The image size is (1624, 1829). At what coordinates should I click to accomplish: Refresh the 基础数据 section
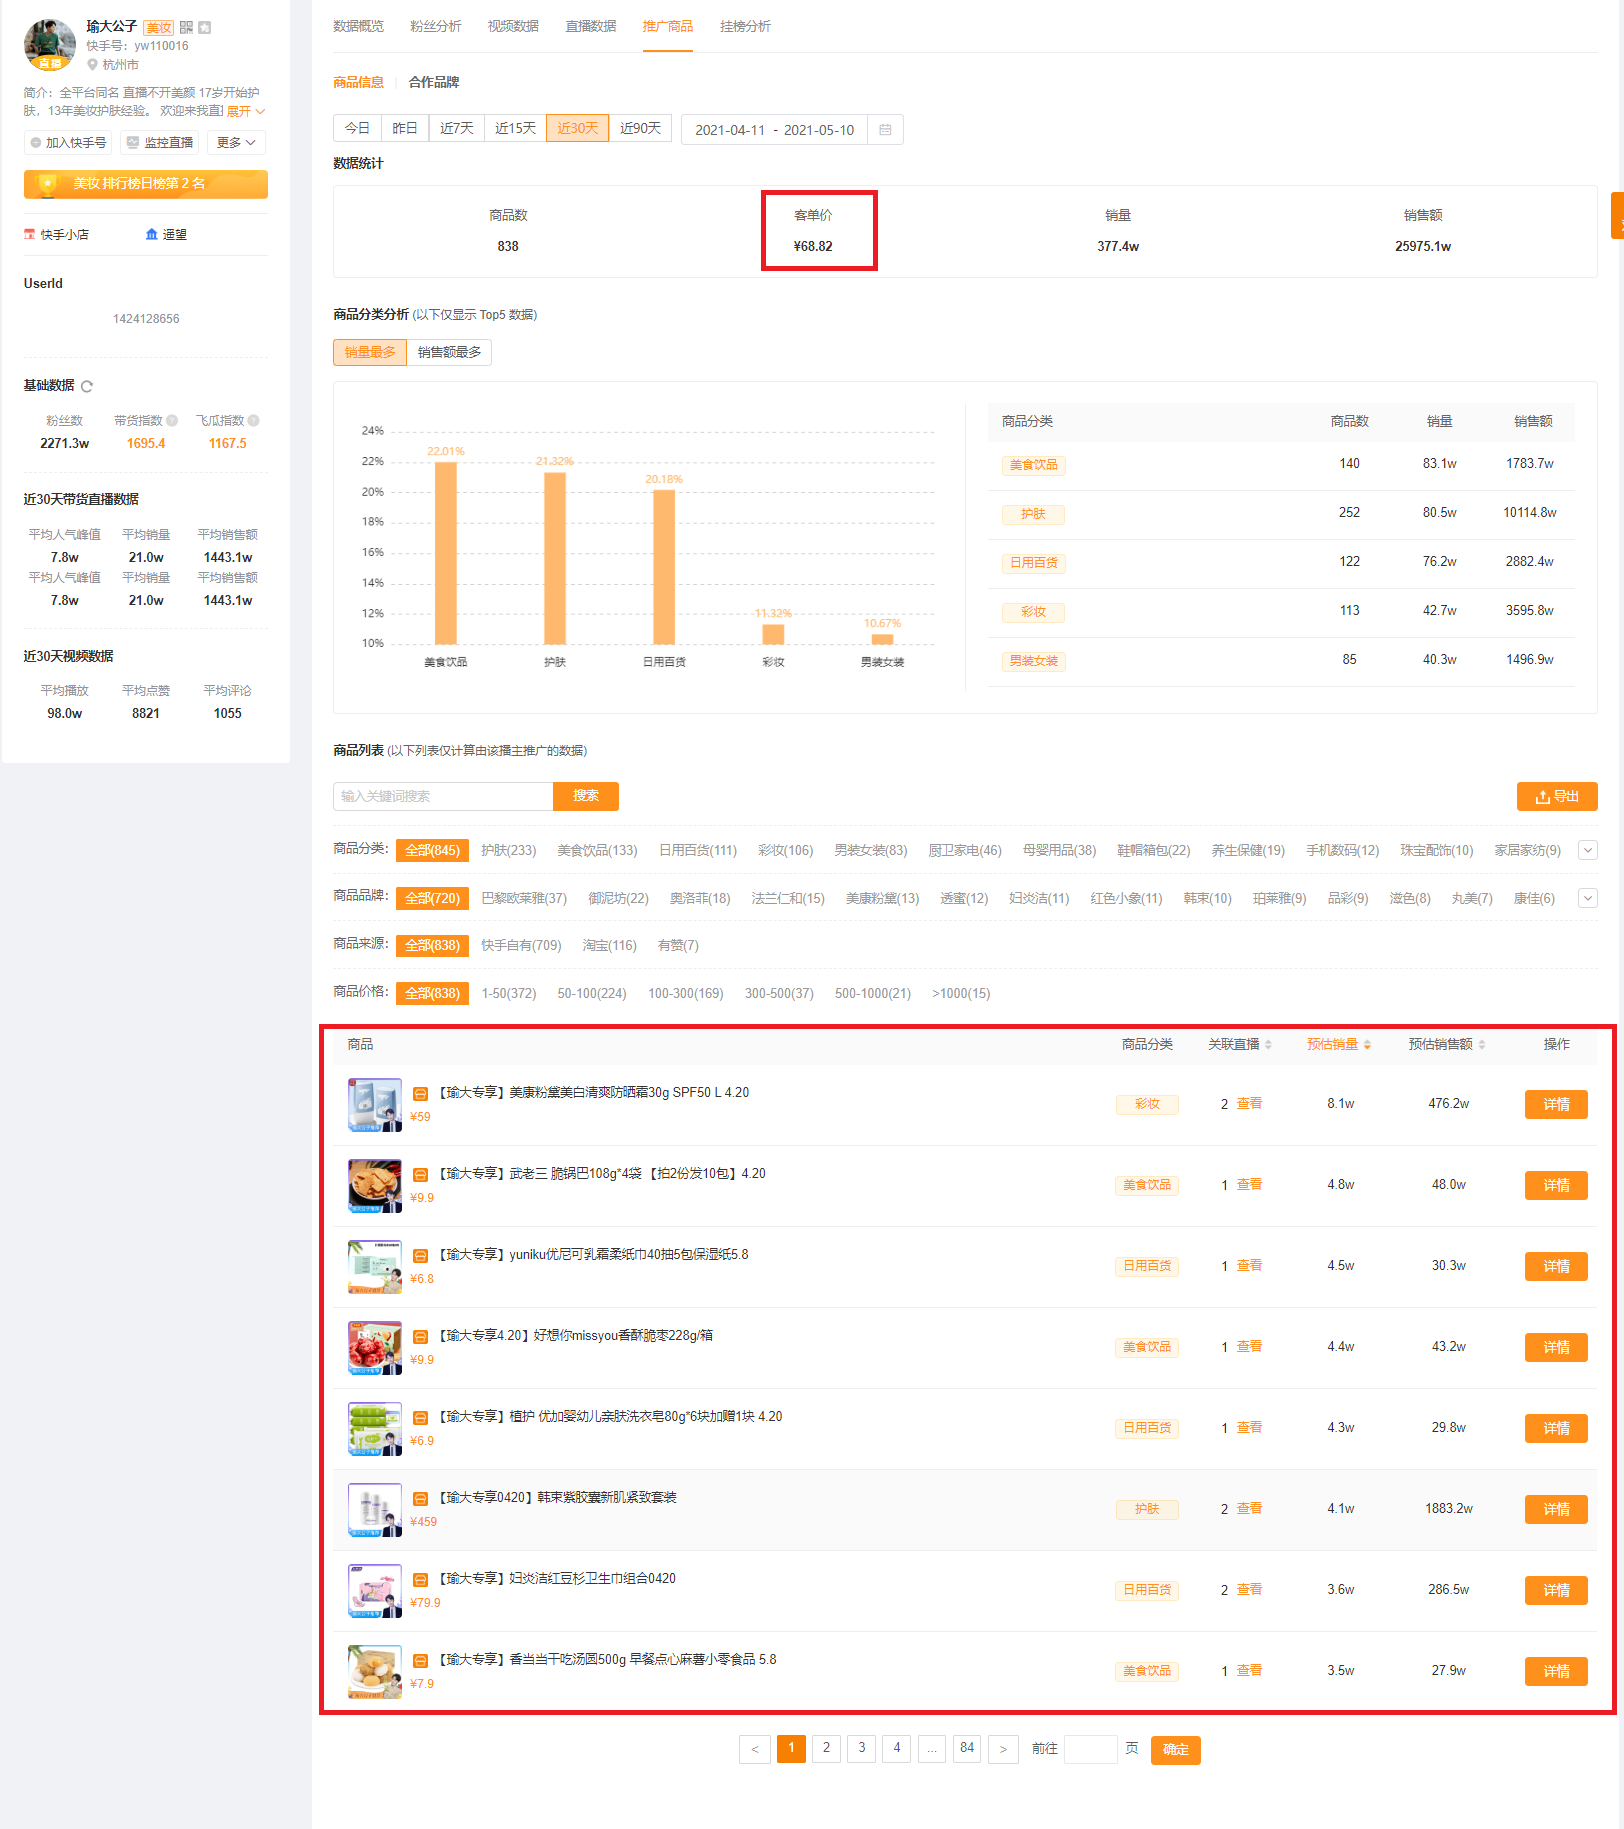(87, 386)
